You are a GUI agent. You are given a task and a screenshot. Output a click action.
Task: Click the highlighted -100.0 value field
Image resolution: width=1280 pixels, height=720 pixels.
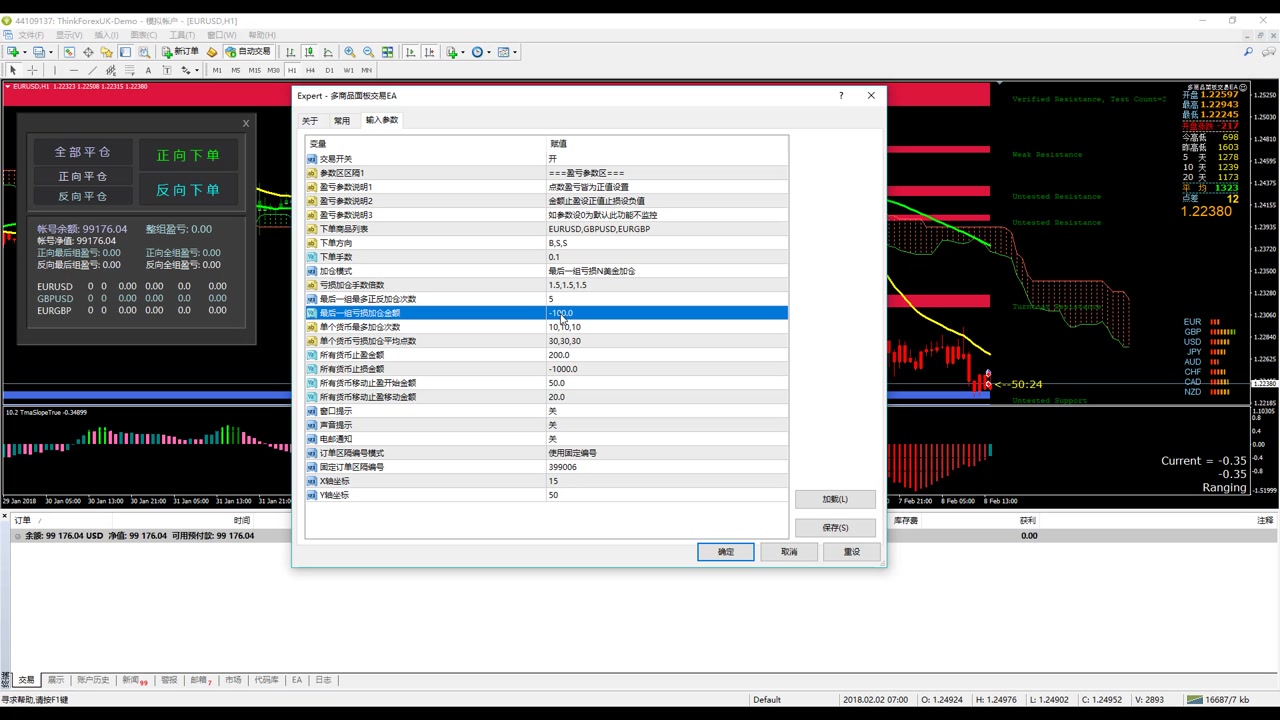(667, 313)
